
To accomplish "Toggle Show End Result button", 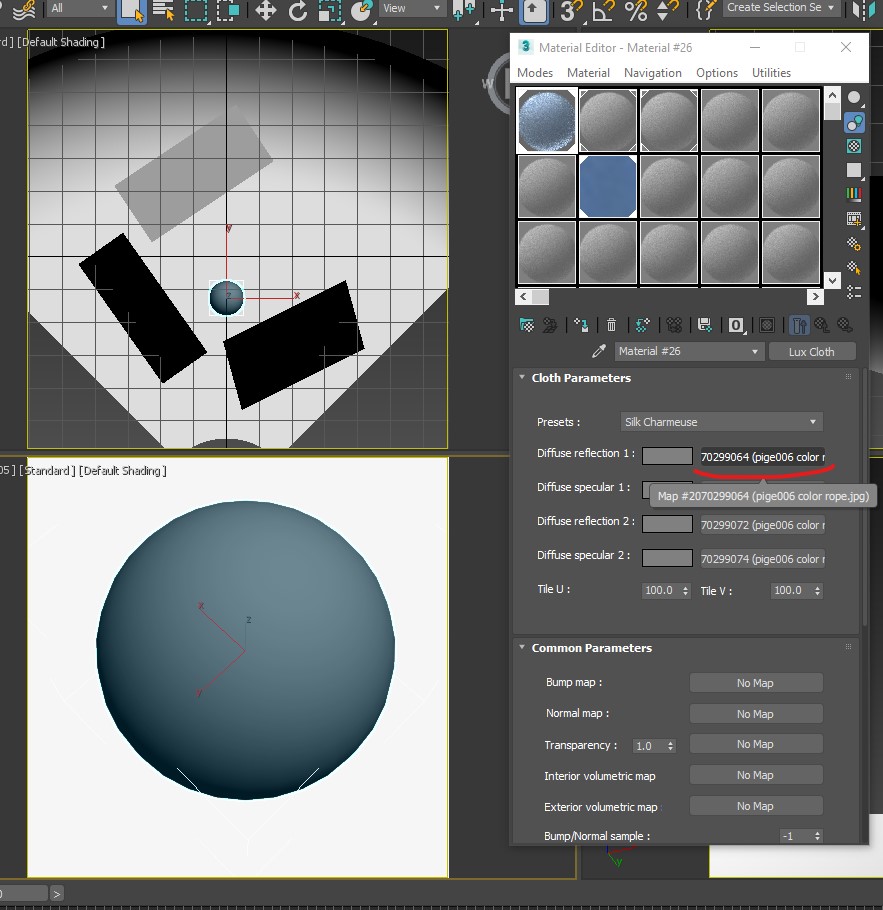I will click(798, 325).
